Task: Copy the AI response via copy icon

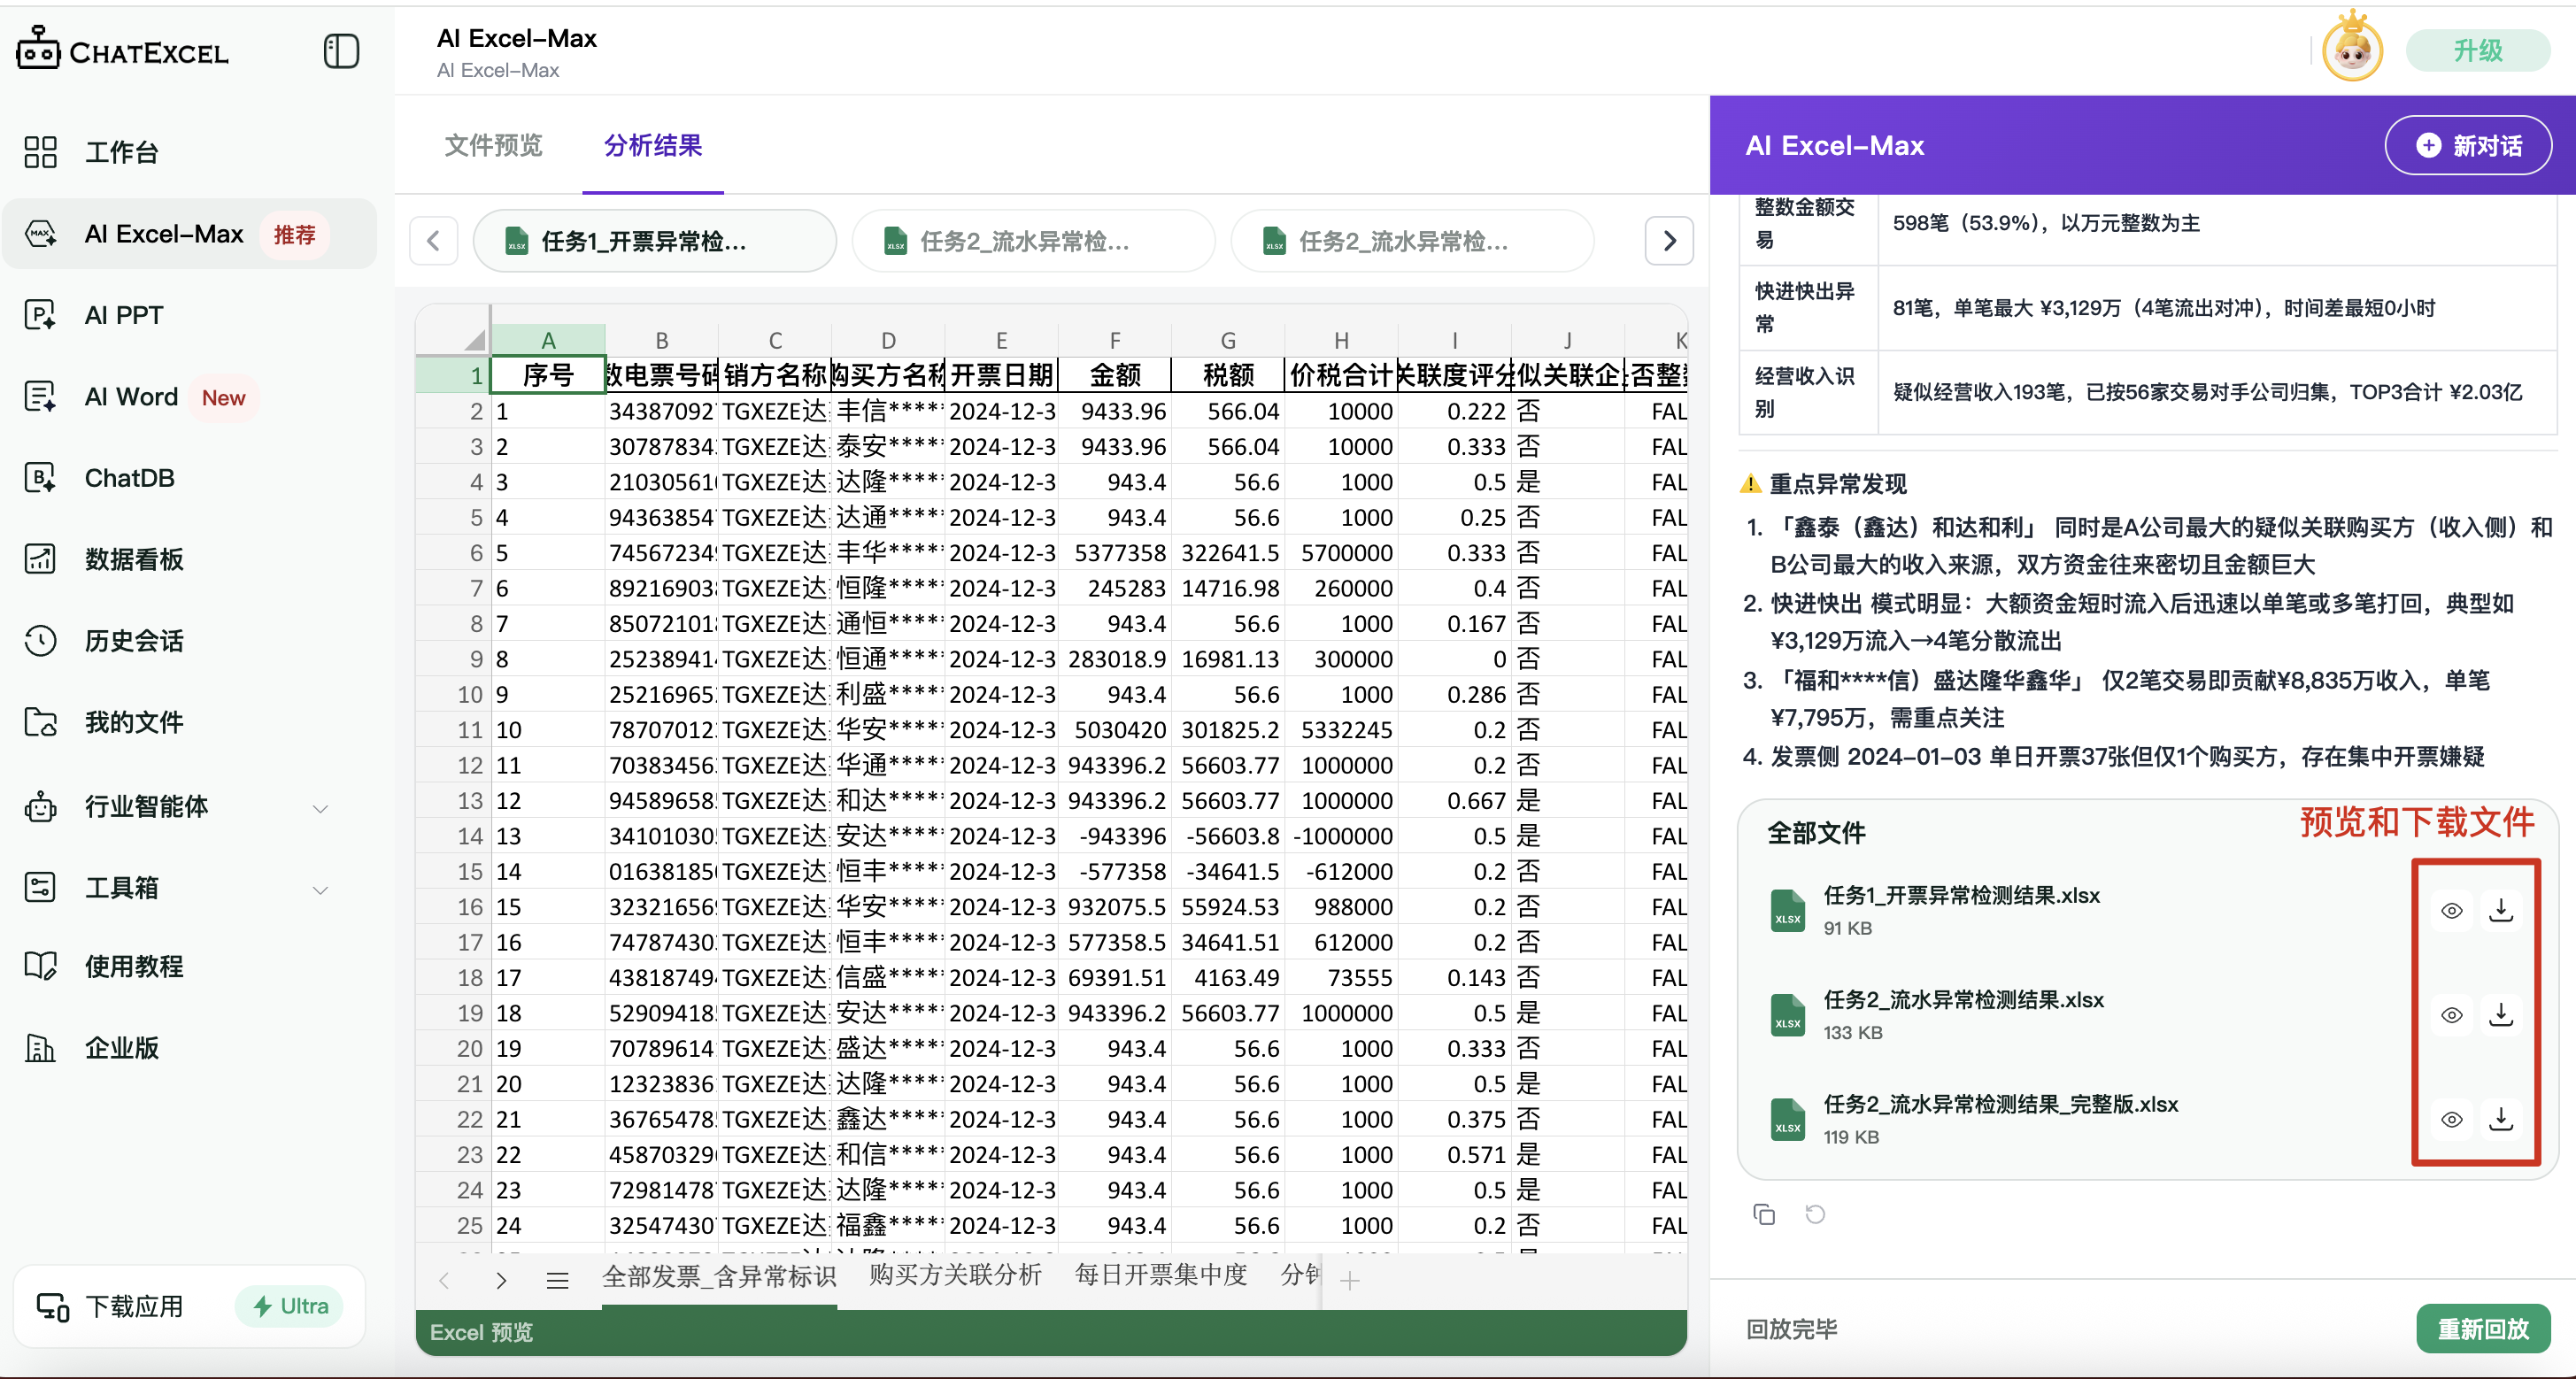Action: [1764, 1214]
